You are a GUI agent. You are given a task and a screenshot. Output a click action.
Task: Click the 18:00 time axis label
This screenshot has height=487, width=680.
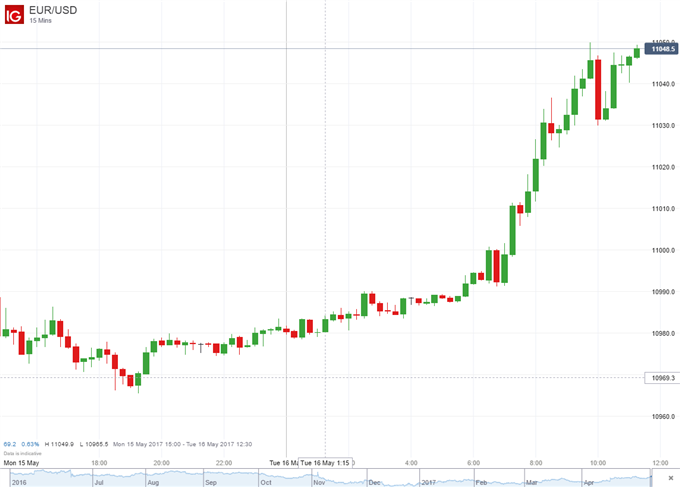click(x=99, y=463)
